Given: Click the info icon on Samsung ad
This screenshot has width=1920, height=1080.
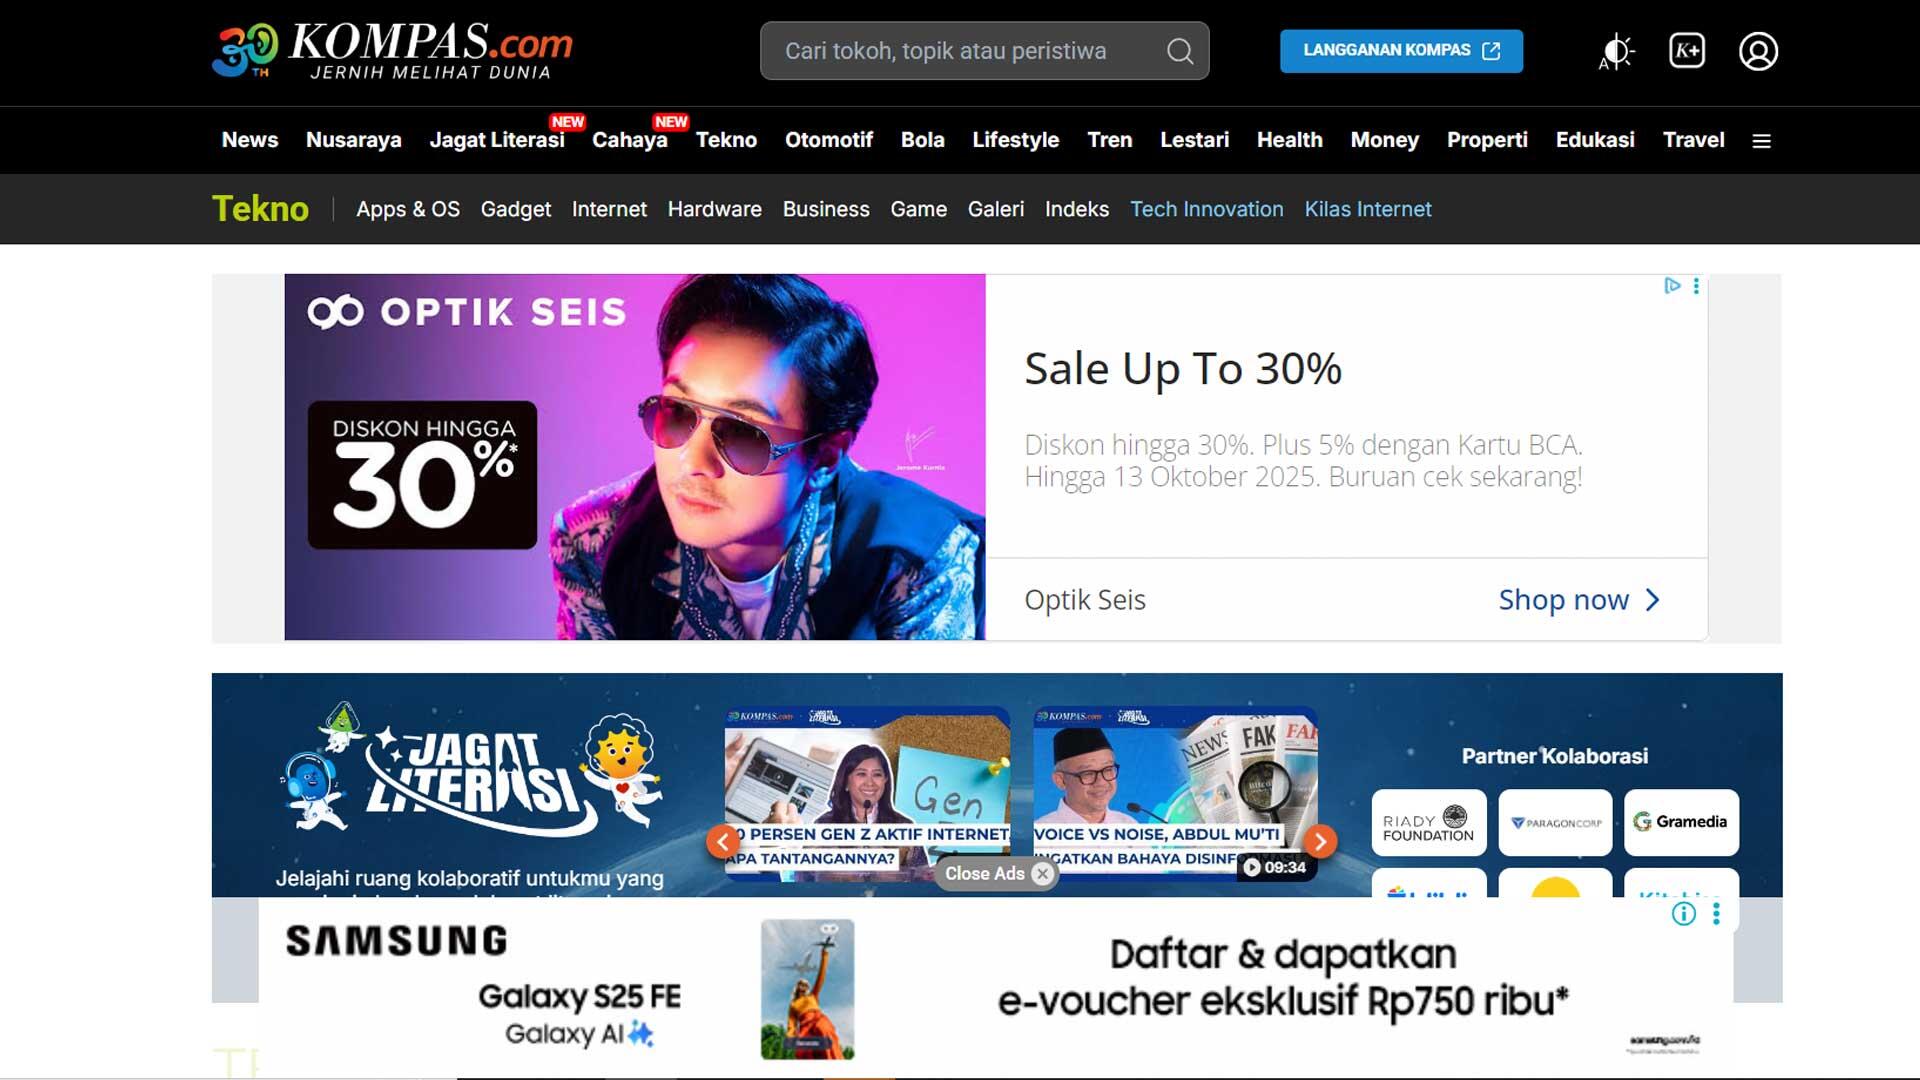Looking at the screenshot, I should [x=1684, y=914].
